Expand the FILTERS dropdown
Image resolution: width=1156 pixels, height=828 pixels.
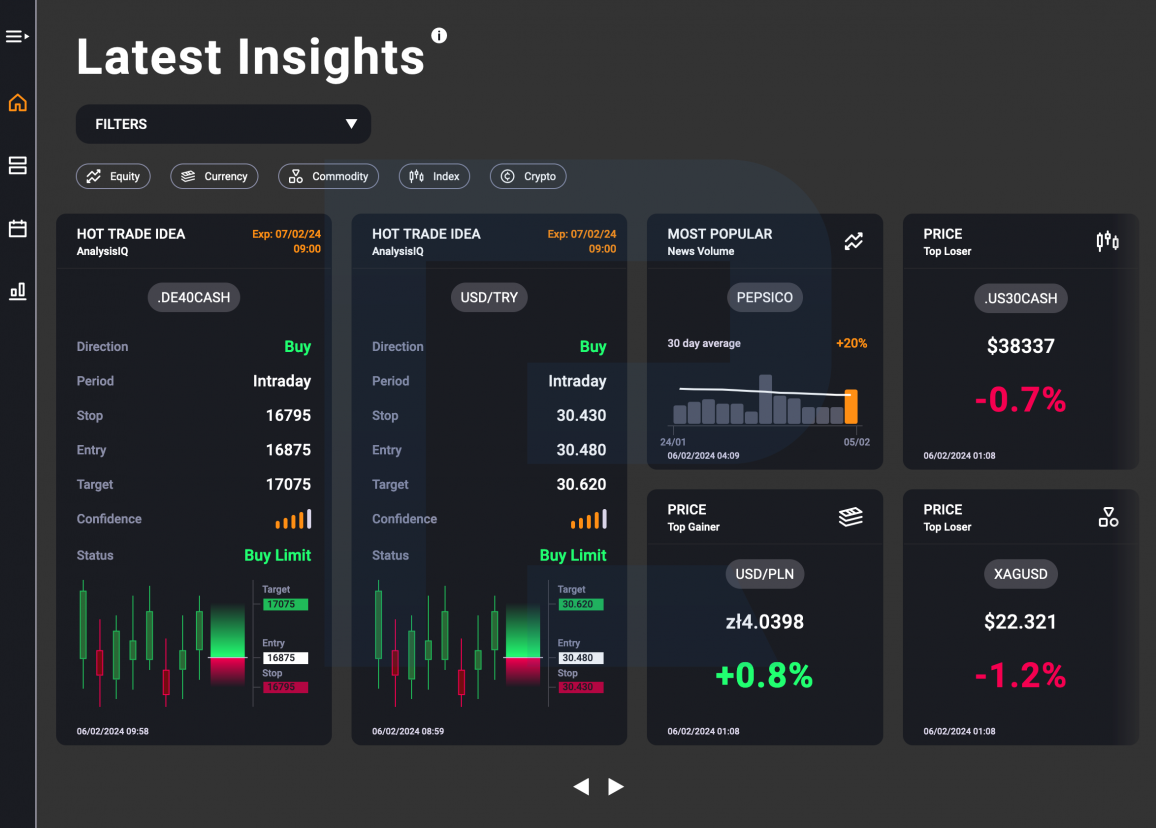(223, 124)
